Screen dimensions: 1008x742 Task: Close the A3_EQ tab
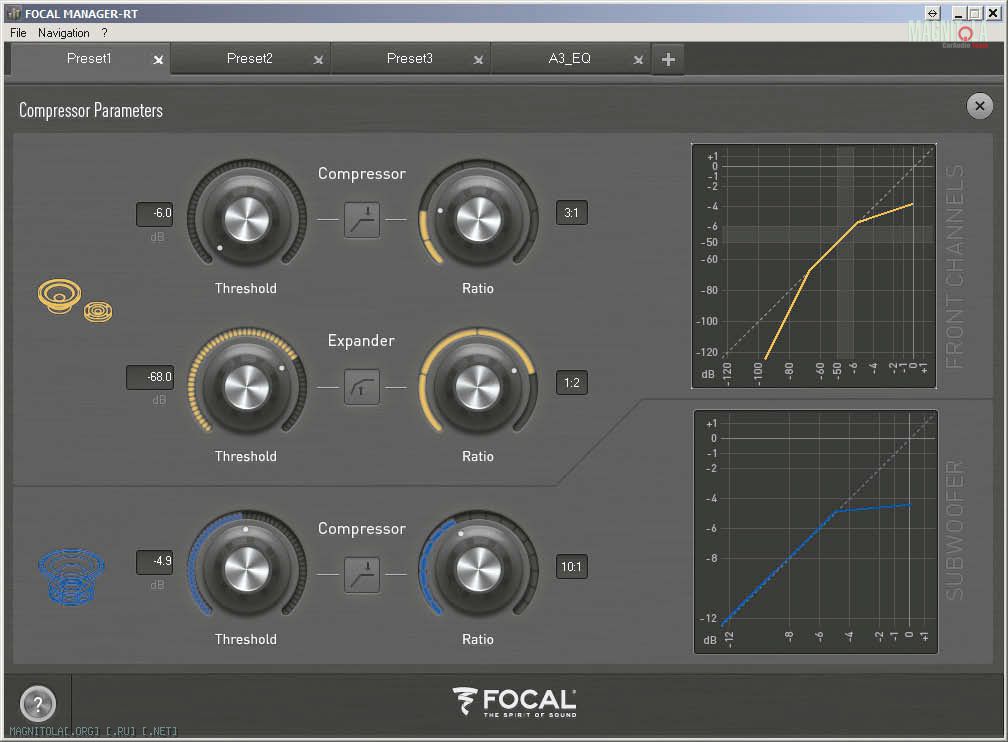click(638, 60)
